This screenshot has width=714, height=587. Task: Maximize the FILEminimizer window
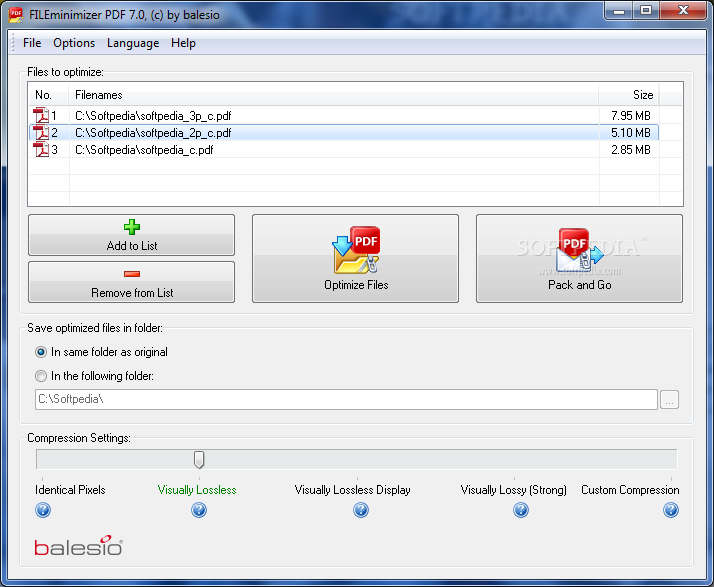pyautogui.click(x=646, y=10)
